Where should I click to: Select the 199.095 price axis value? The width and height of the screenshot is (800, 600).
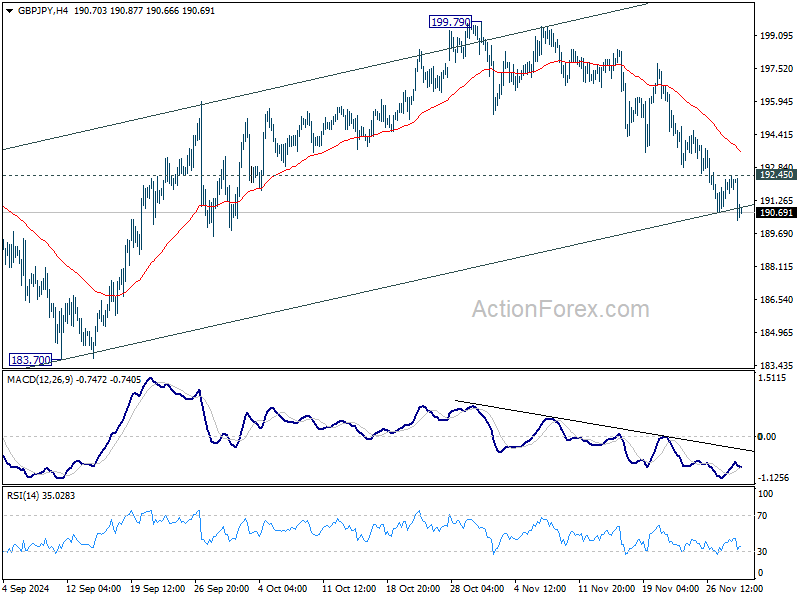coord(776,36)
